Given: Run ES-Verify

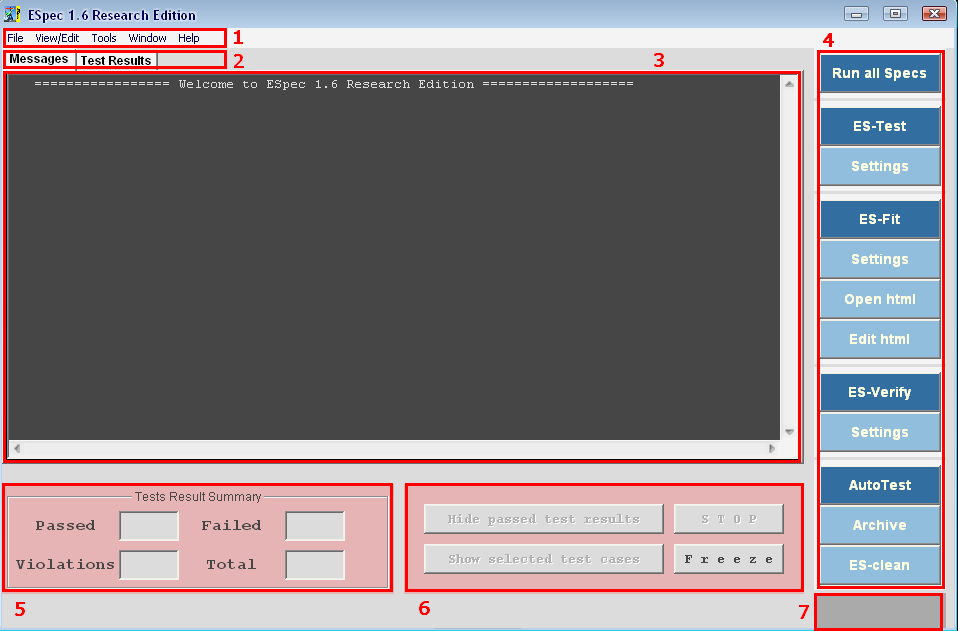Looking at the screenshot, I should 879,392.
